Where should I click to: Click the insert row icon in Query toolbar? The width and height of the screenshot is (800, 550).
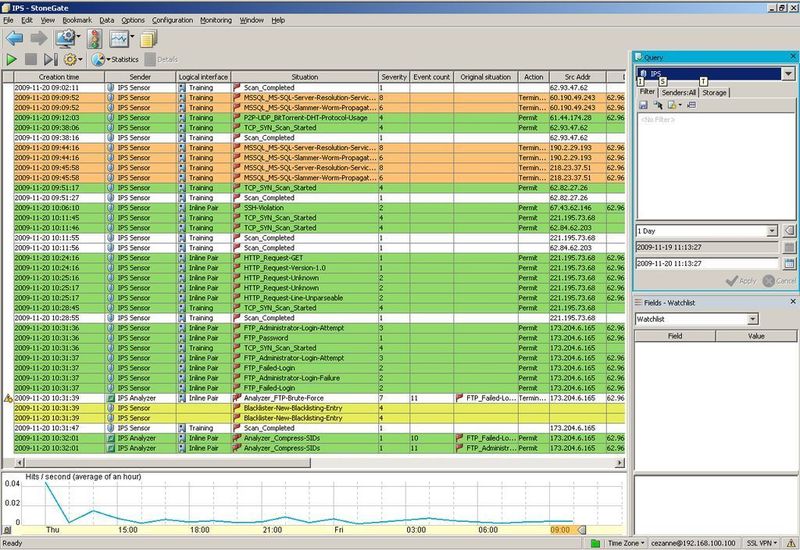point(691,105)
